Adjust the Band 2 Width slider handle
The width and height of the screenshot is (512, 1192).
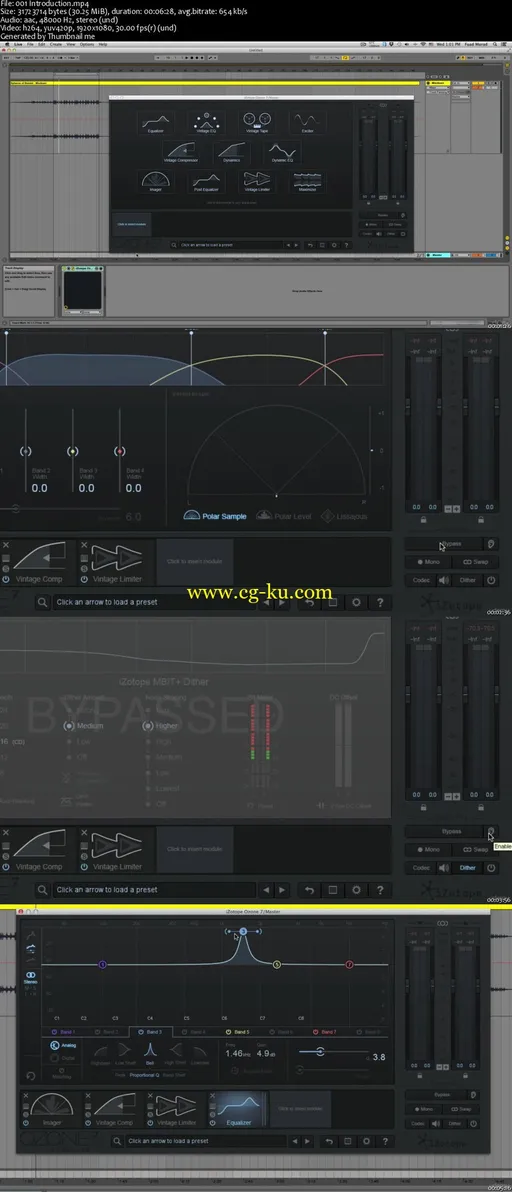click(26, 452)
